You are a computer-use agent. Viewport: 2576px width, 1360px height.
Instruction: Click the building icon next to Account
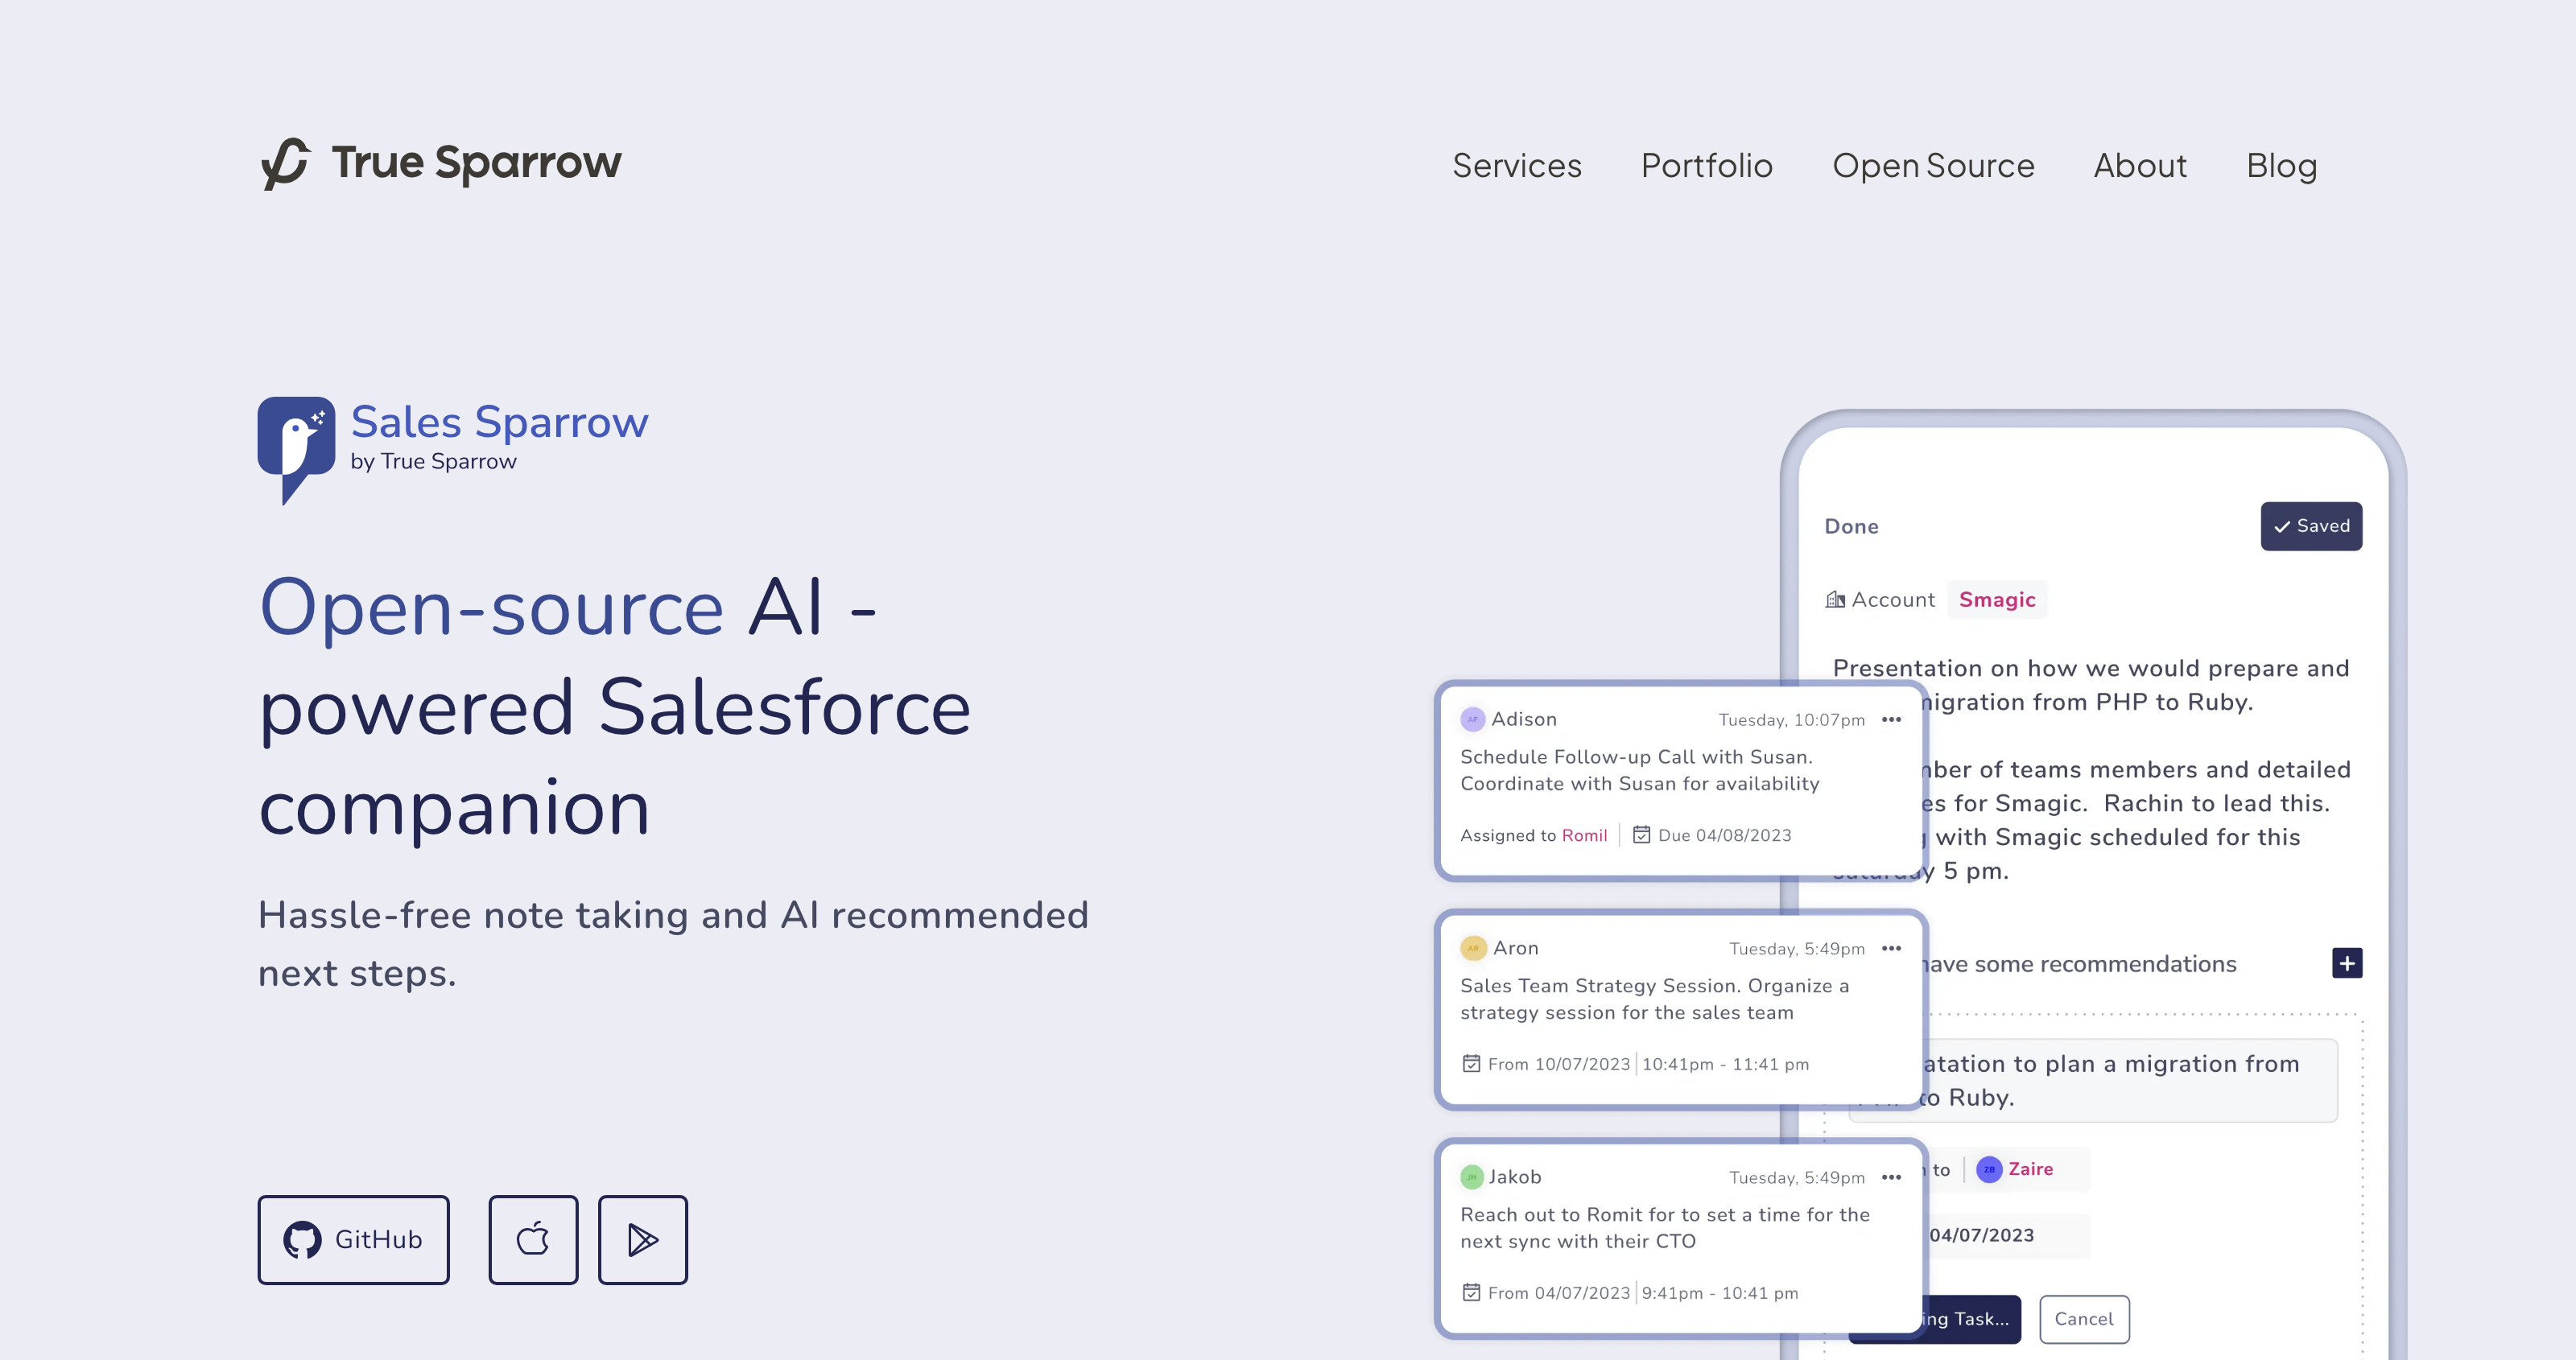click(x=1835, y=600)
